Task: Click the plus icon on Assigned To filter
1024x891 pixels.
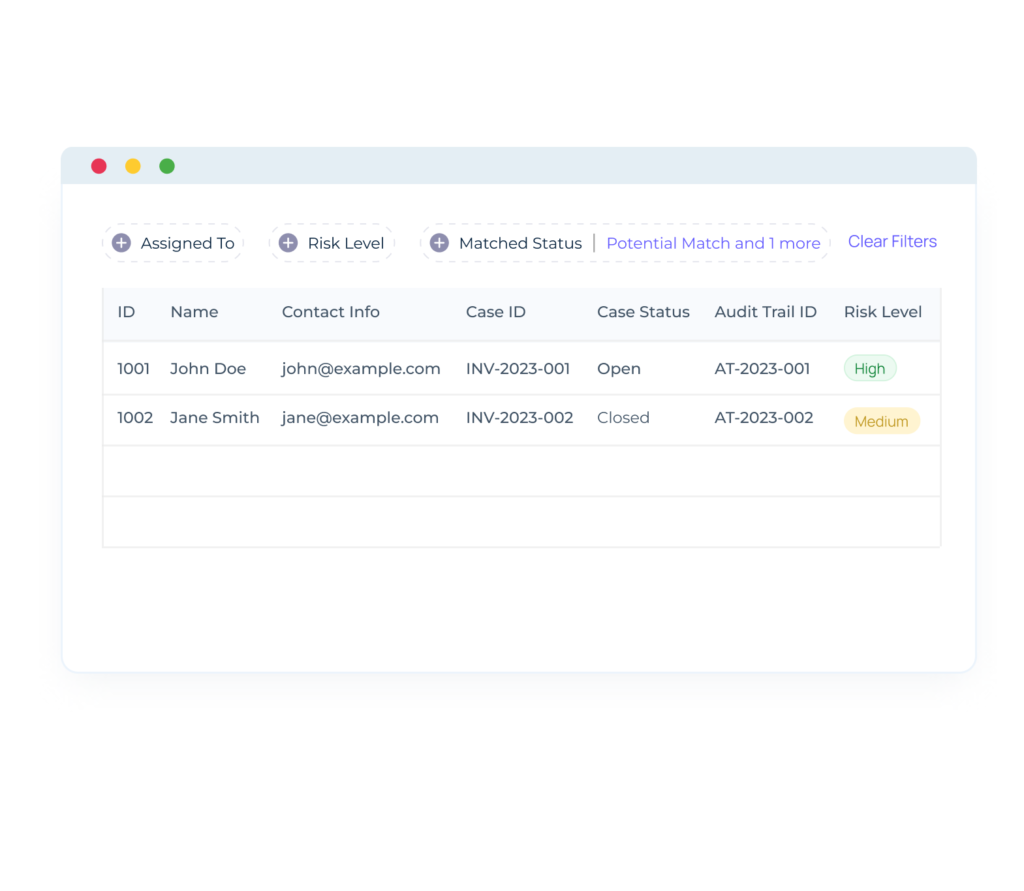Action: pos(121,242)
